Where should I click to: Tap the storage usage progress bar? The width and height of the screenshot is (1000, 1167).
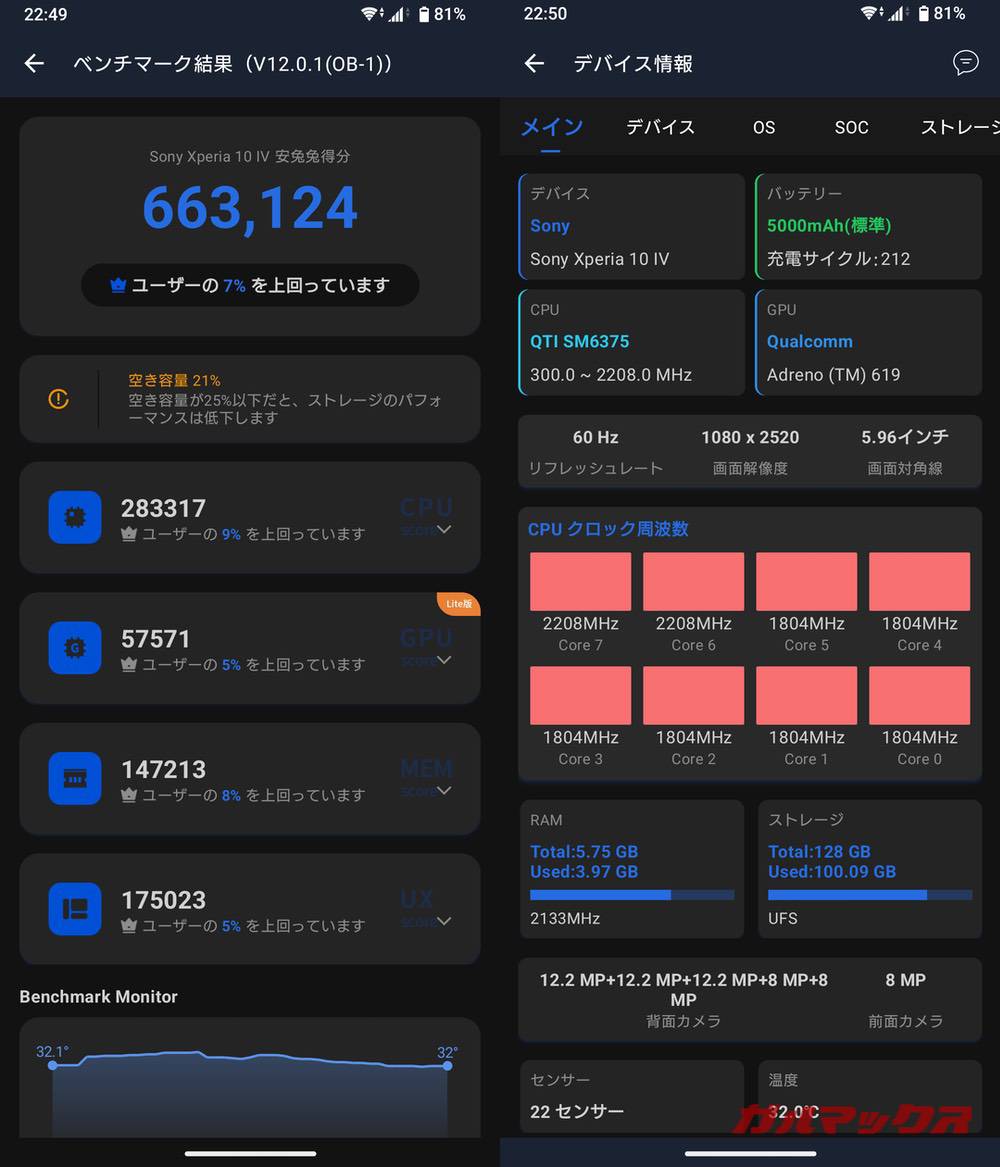tap(870, 895)
